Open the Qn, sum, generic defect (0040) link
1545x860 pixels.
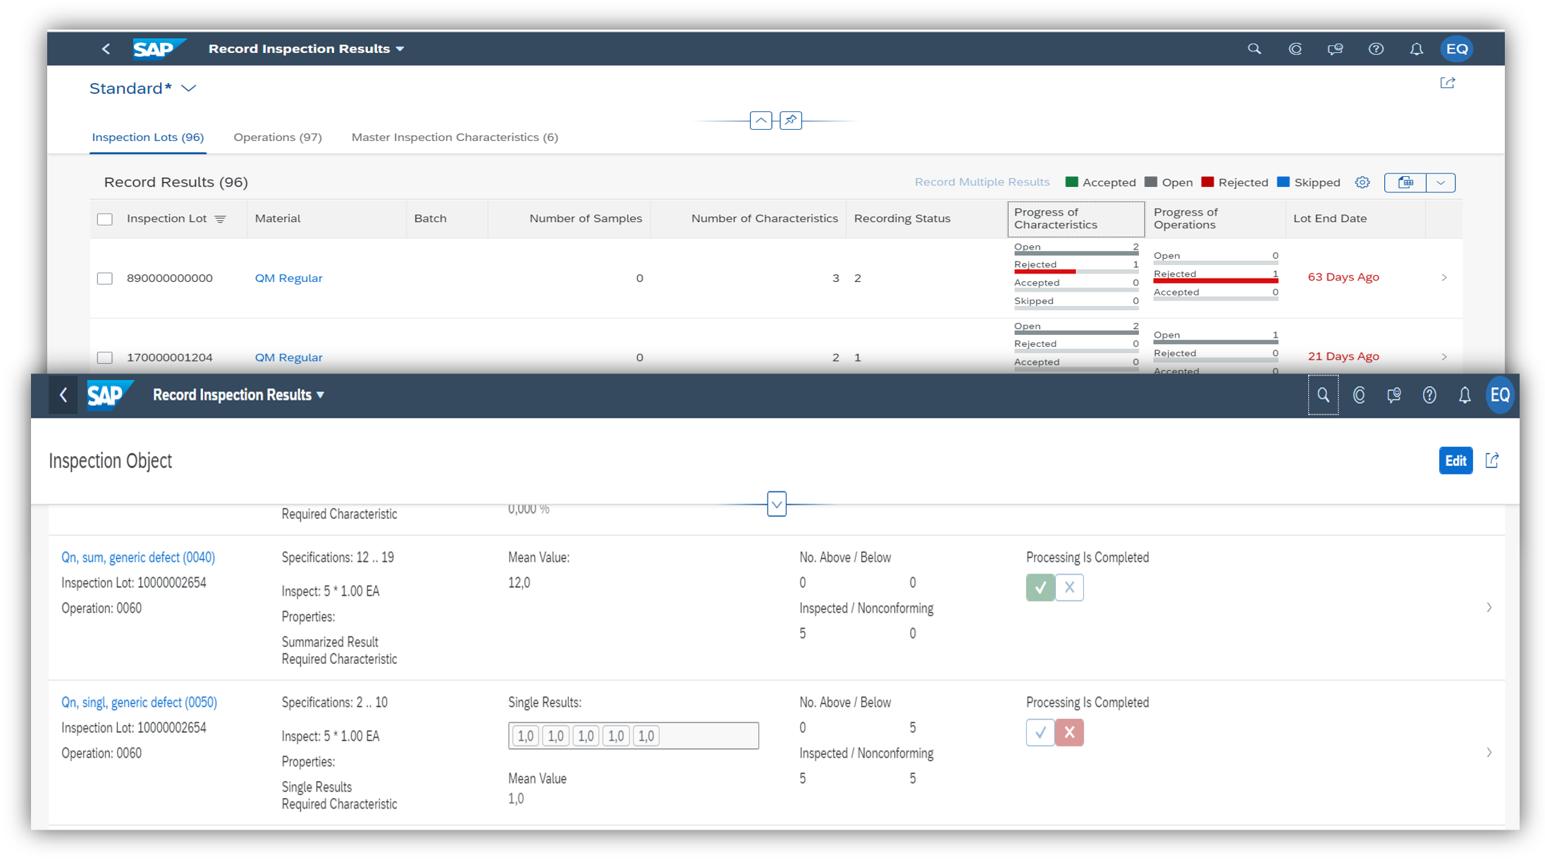coord(138,557)
